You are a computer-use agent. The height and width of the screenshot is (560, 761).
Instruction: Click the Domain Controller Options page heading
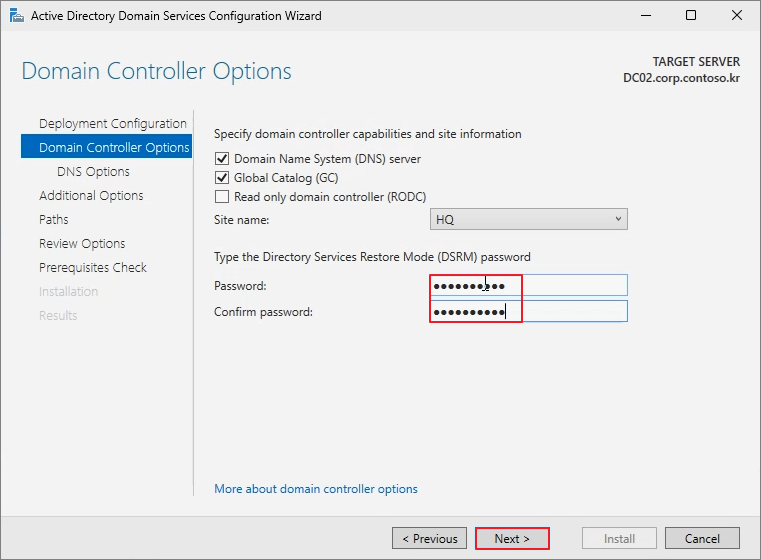click(156, 71)
